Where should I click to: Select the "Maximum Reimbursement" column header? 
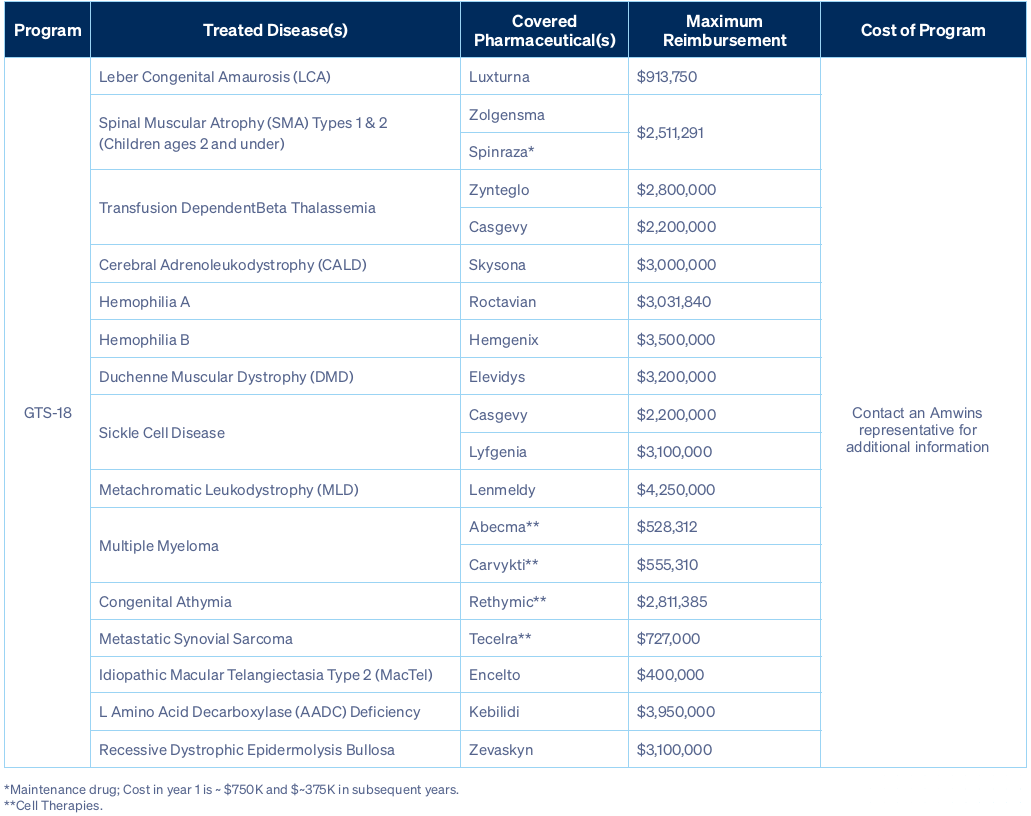point(725,31)
